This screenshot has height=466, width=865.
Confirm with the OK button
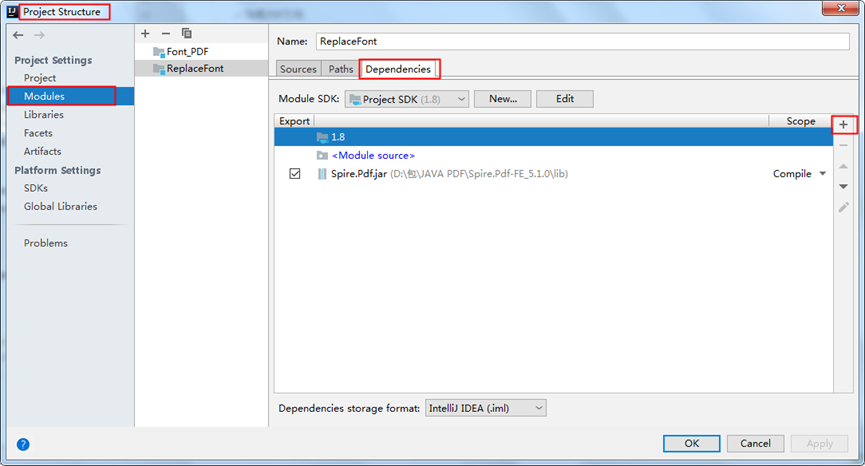692,444
